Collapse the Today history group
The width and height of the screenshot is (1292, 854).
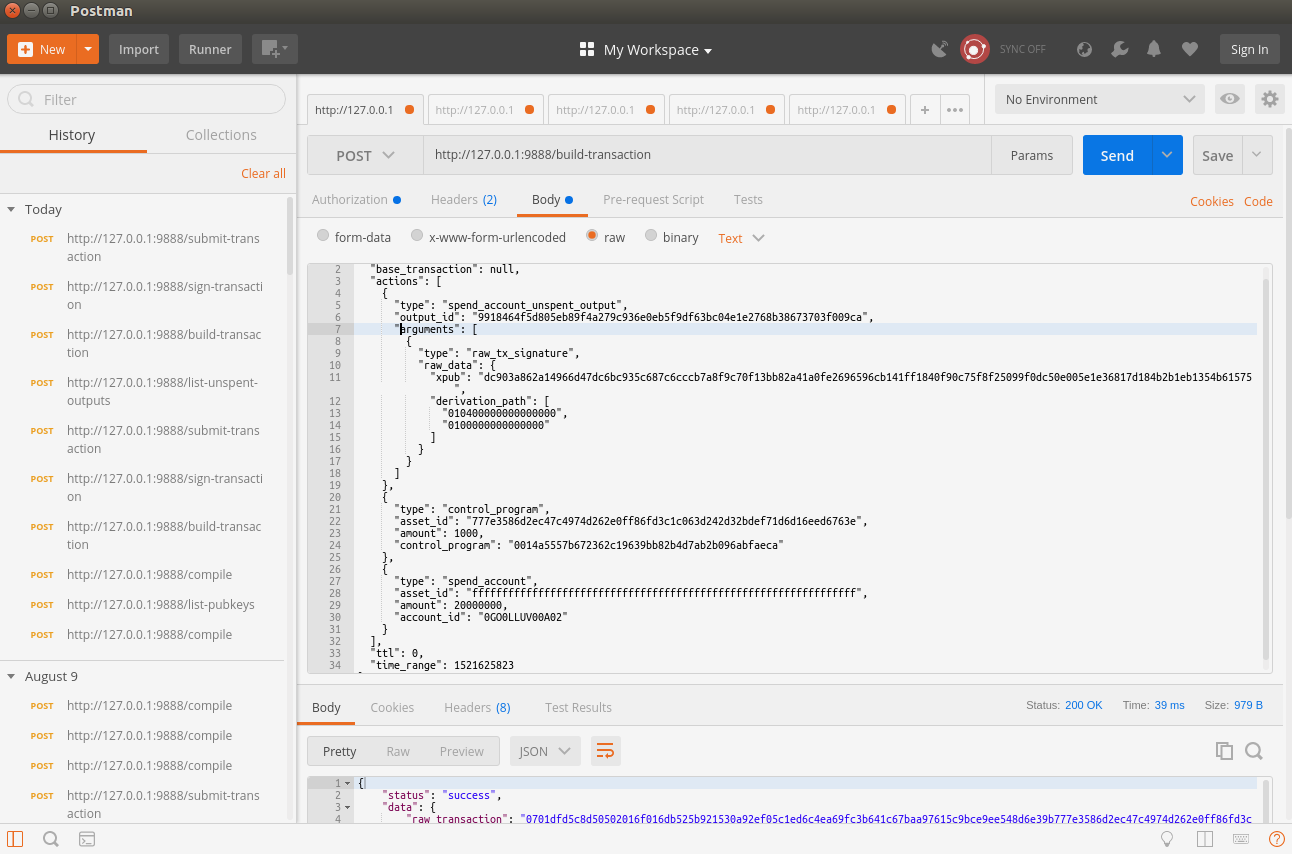(x=12, y=209)
